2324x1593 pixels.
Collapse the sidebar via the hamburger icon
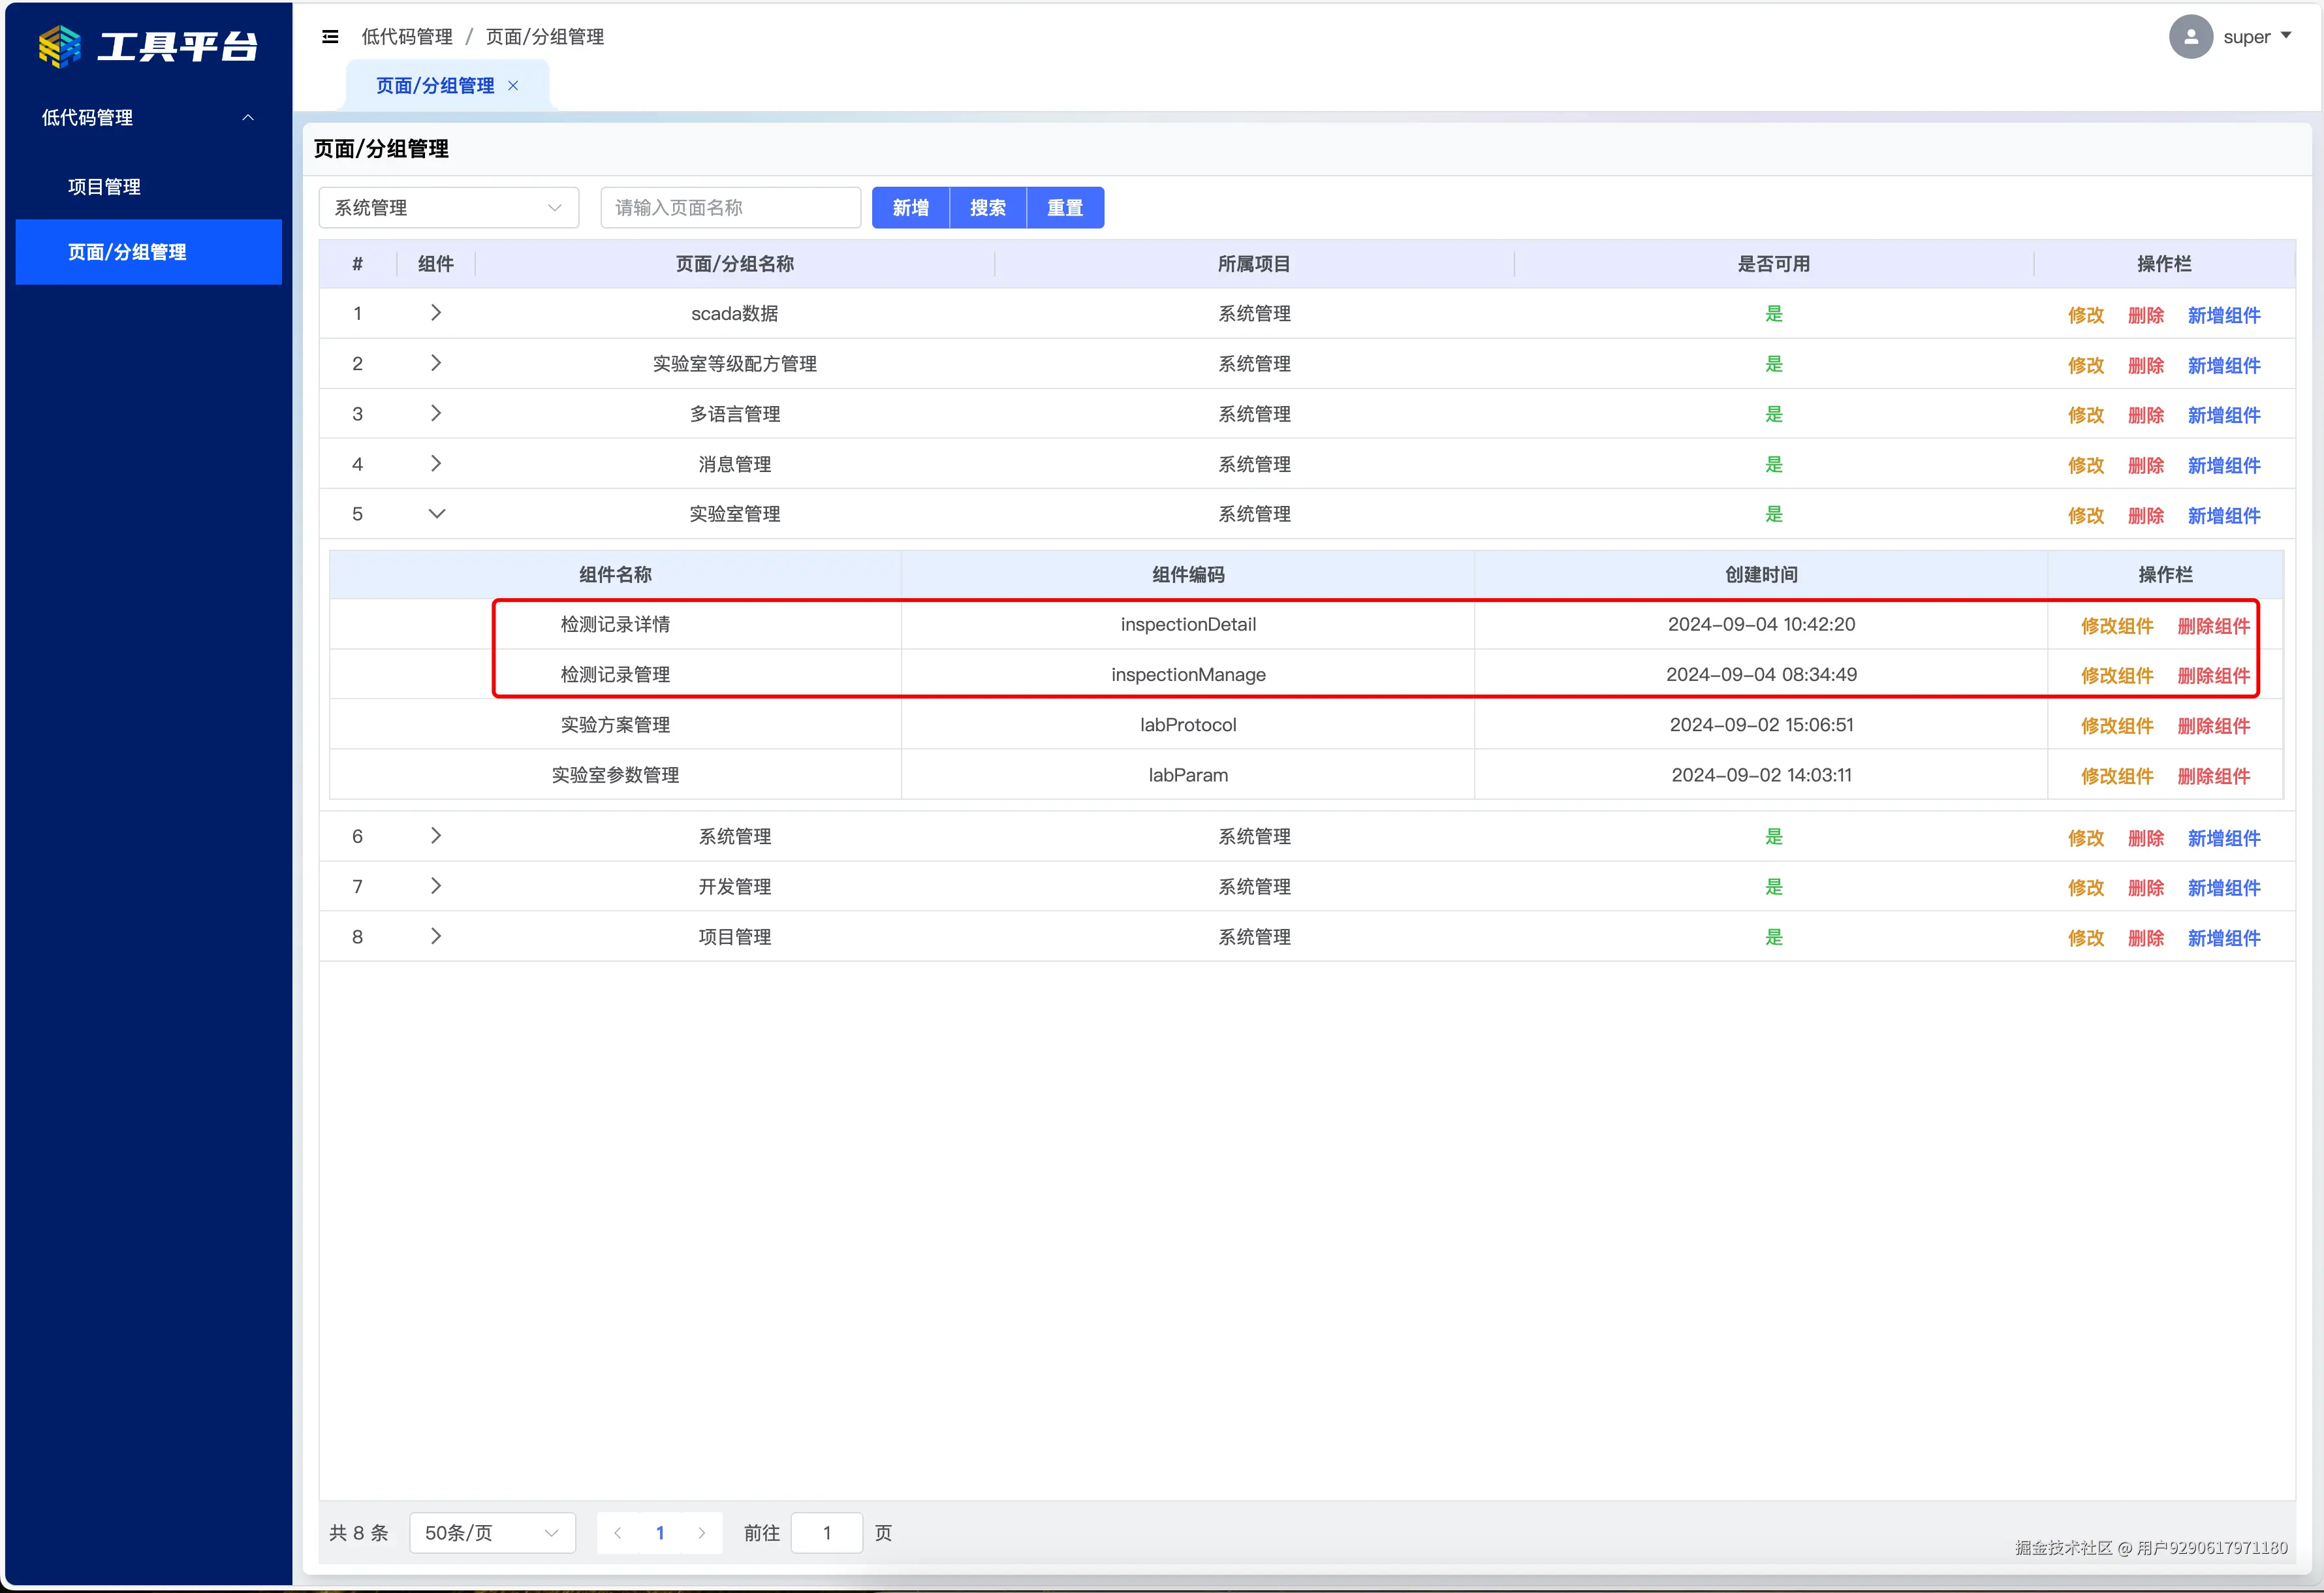(330, 36)
